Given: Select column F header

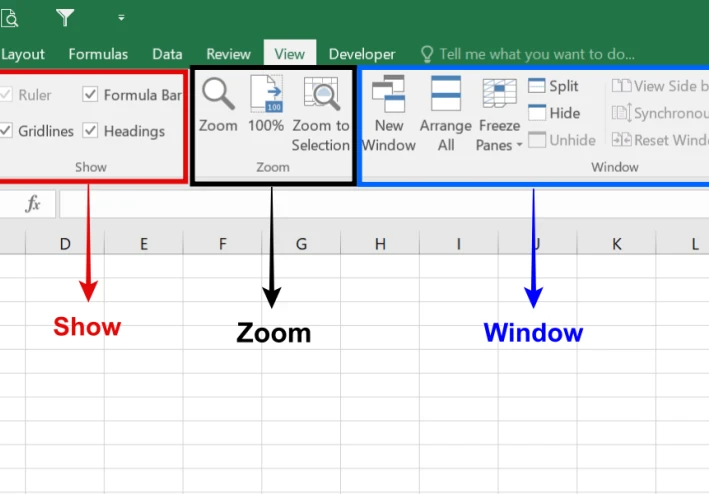Looking at the screenshot, I should tap(222, 244).
